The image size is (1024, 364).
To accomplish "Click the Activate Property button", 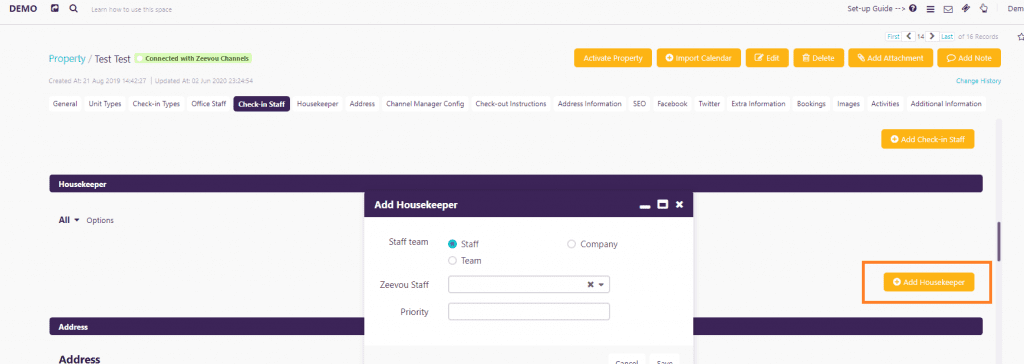I will pos(613,58).
